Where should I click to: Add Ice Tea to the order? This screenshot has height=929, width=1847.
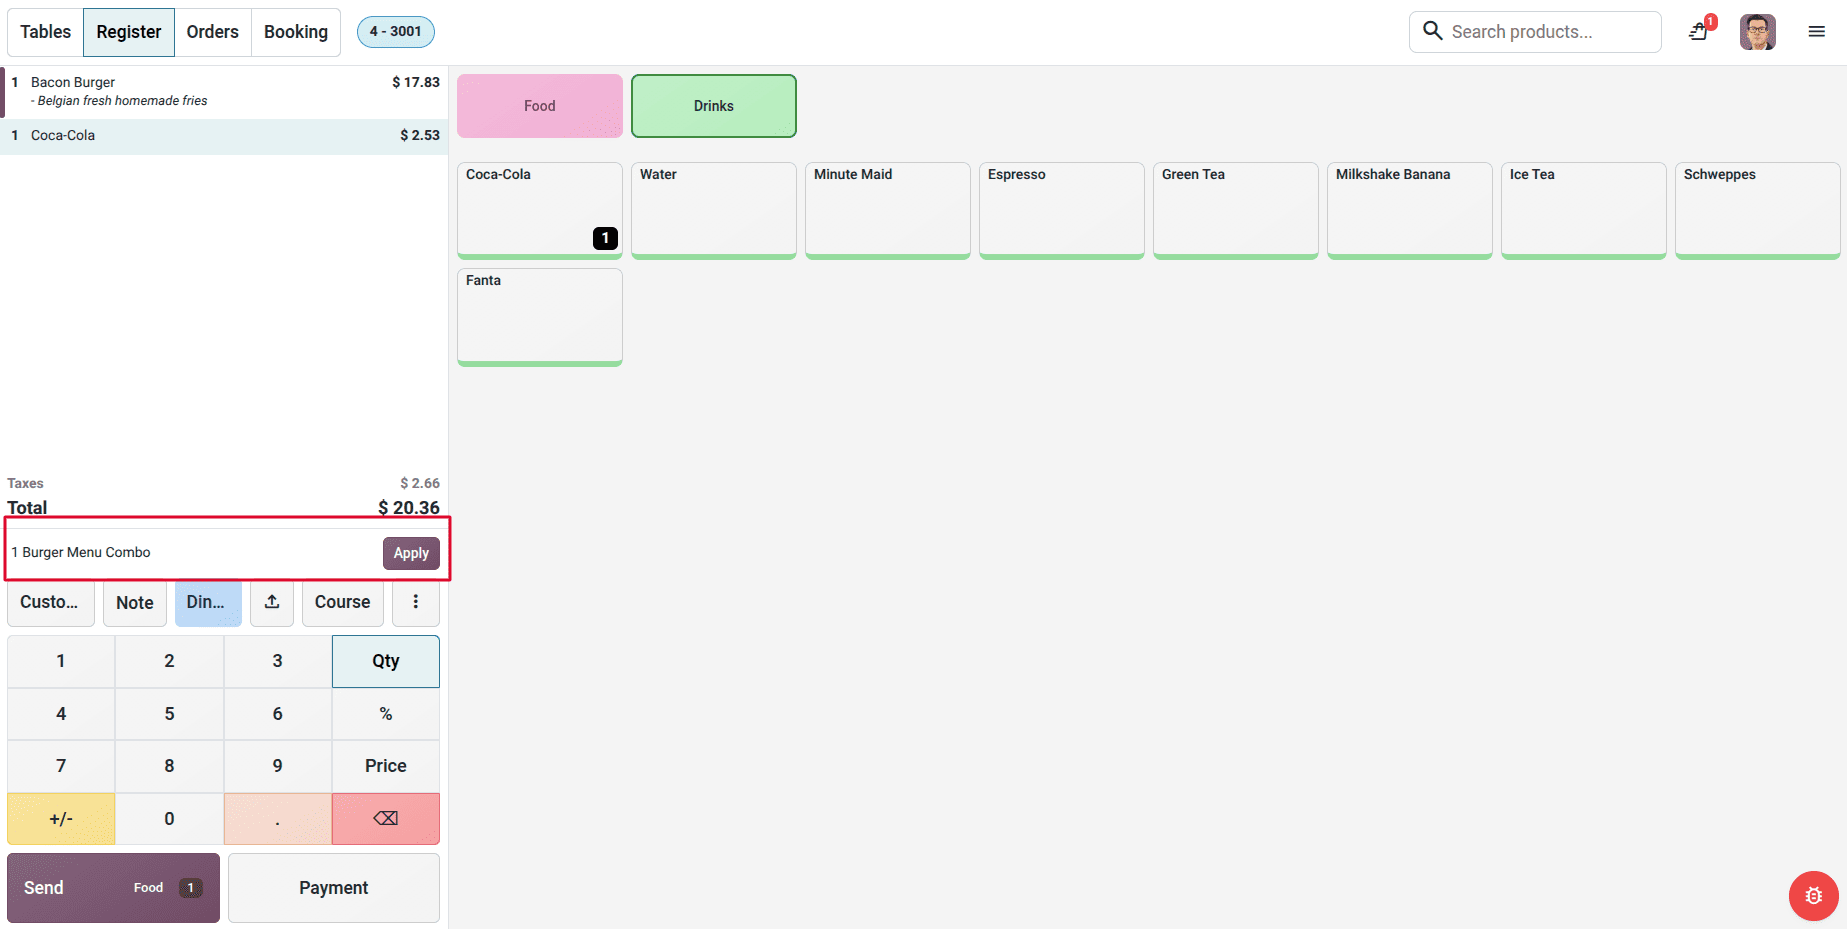(x=1584, y=211)
